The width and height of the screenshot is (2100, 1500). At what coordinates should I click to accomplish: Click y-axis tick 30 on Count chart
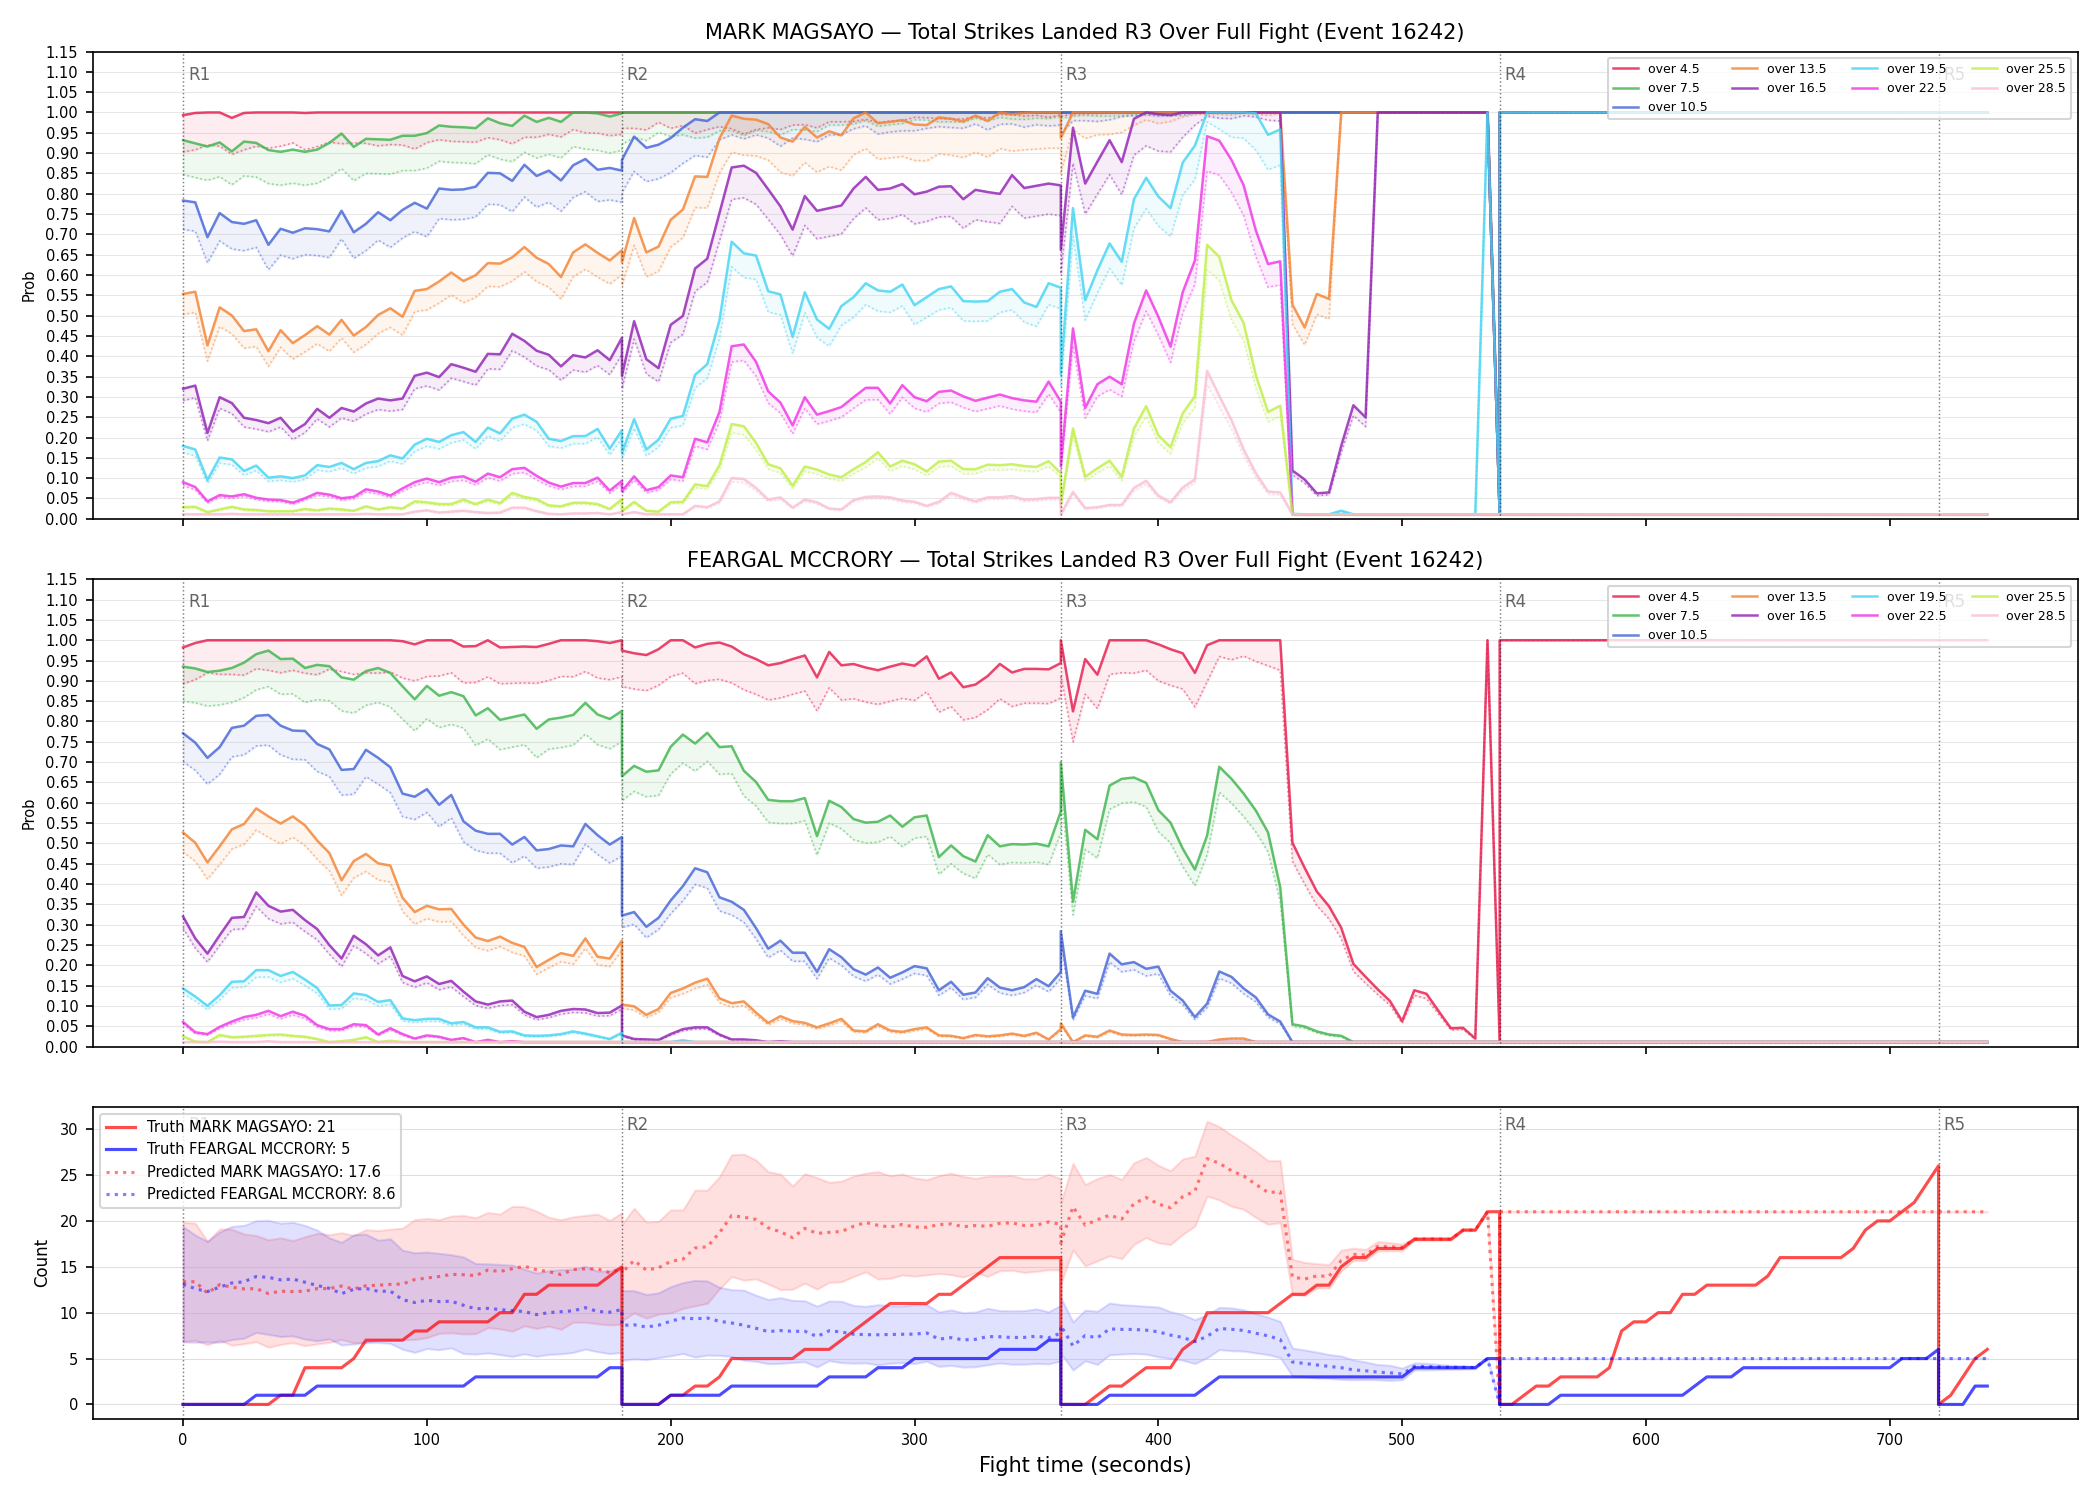[x=68, y=1129]
